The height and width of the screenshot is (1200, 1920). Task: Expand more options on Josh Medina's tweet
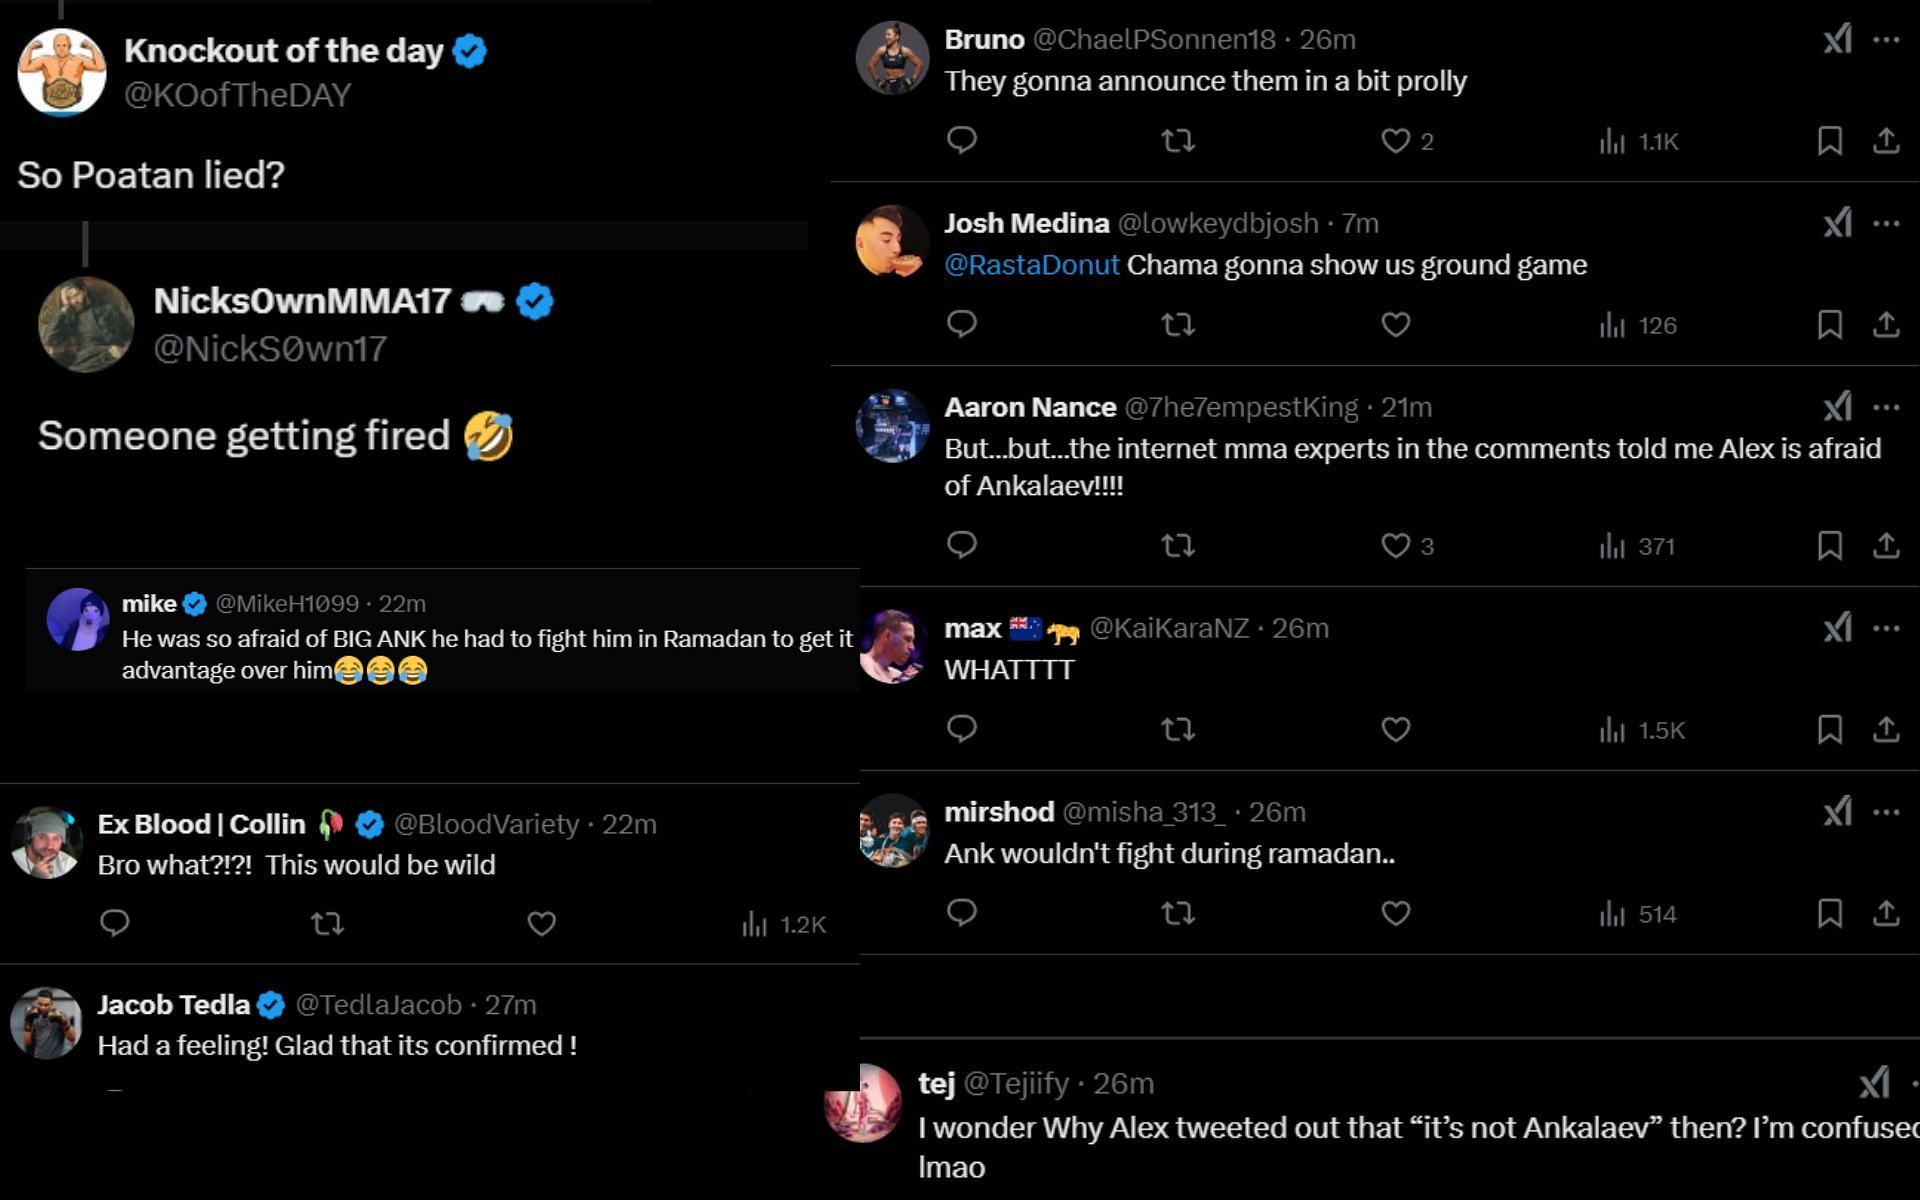1885,224
